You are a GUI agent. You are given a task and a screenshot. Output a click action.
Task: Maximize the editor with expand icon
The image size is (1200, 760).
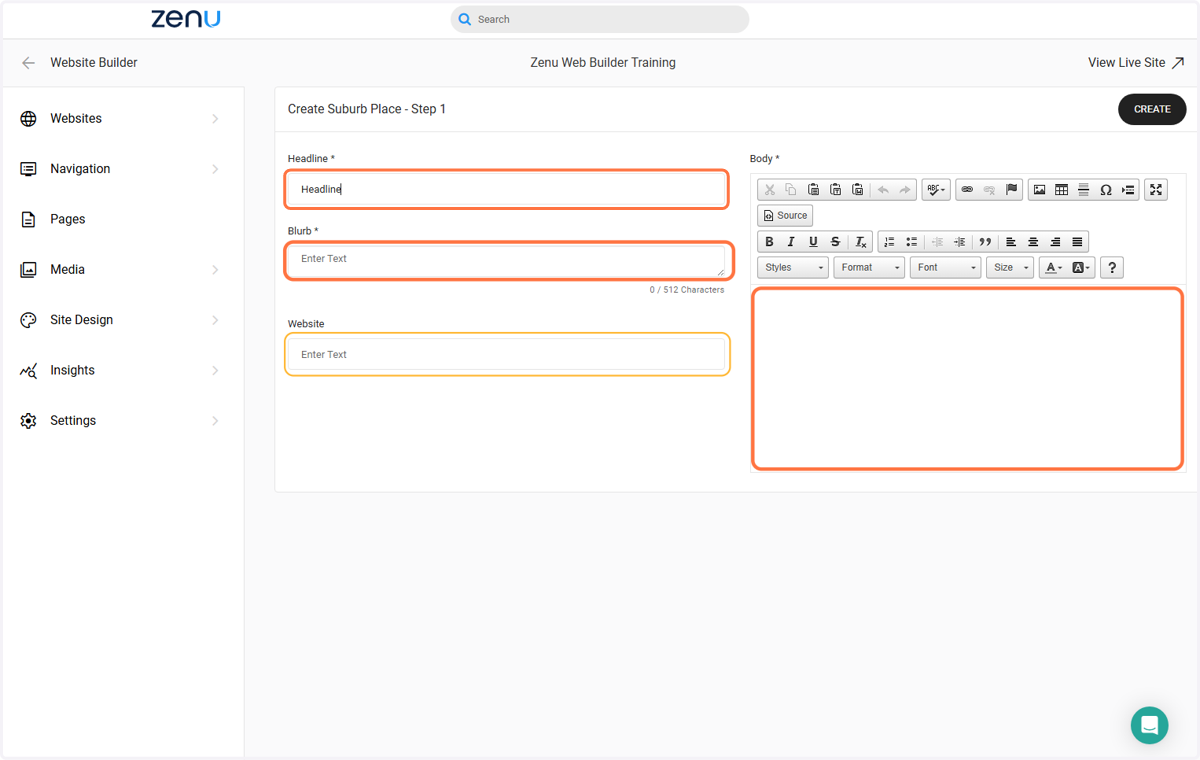[1156, 190]
